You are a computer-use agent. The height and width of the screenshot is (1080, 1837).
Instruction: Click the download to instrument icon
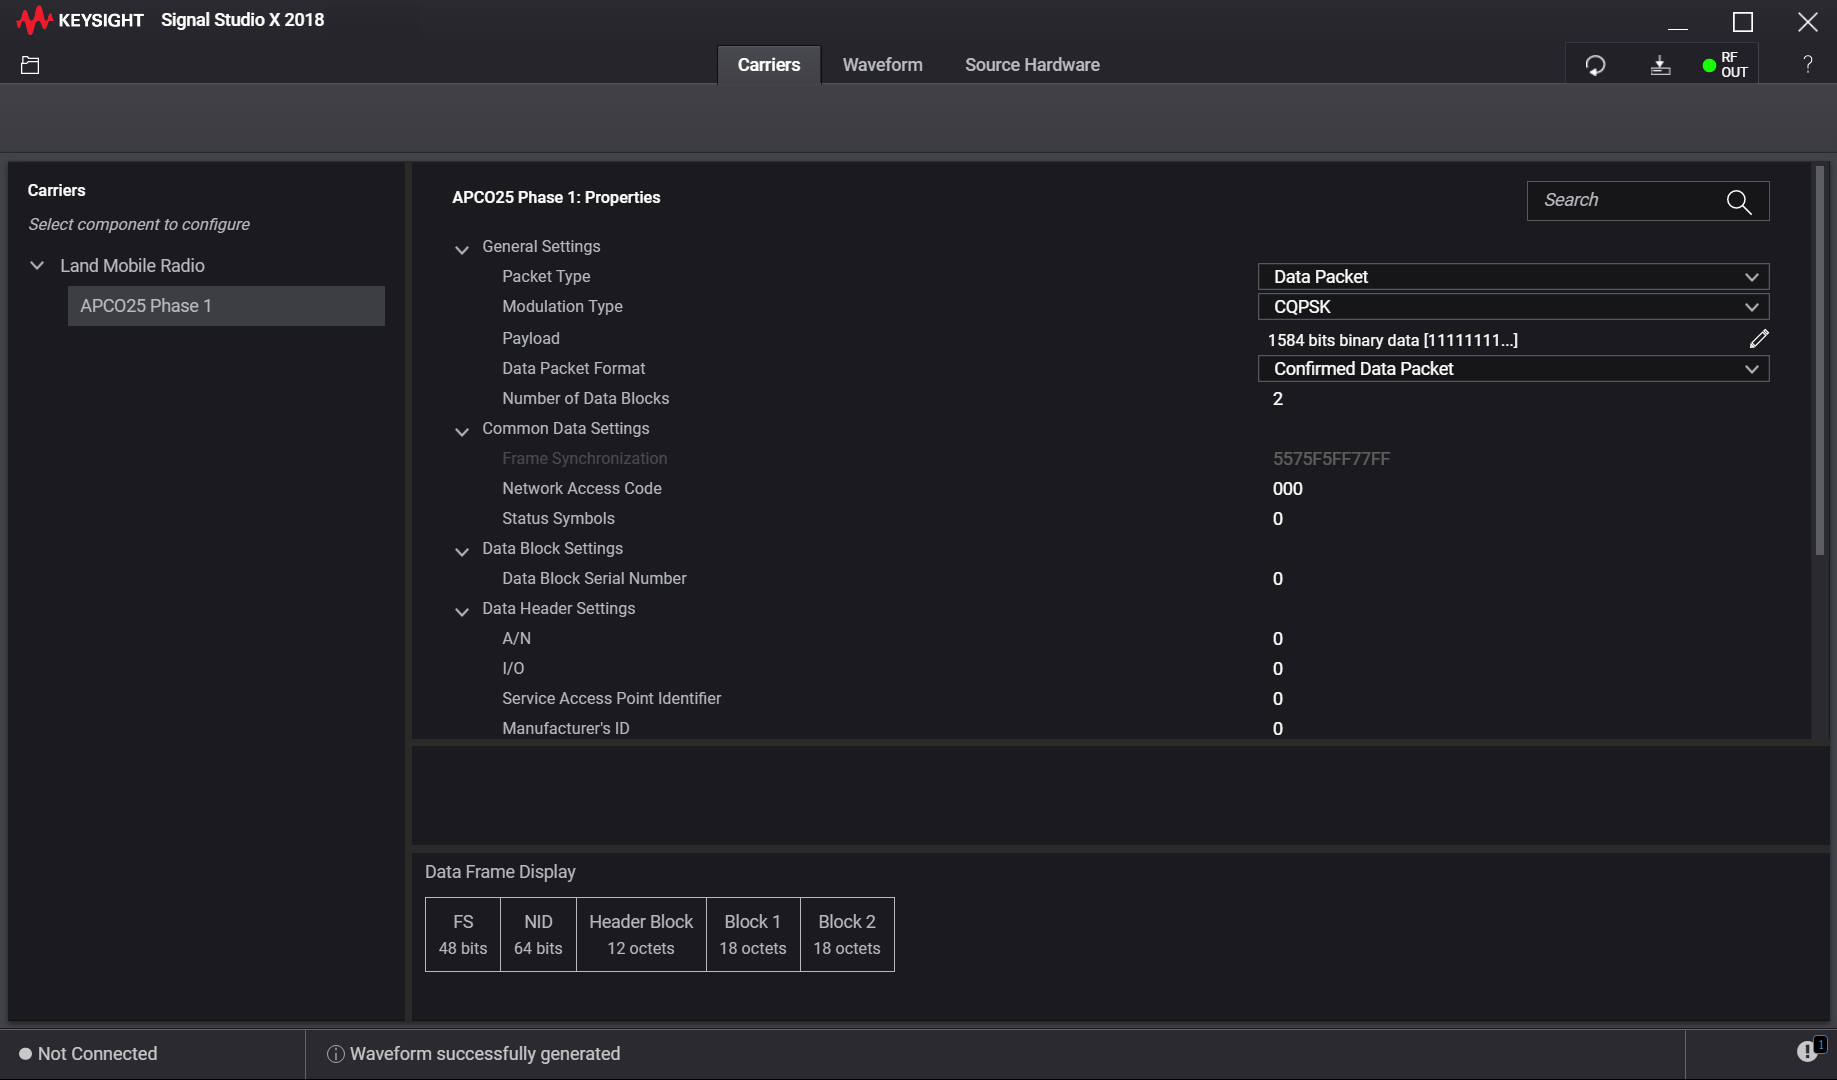(1660, 66)
